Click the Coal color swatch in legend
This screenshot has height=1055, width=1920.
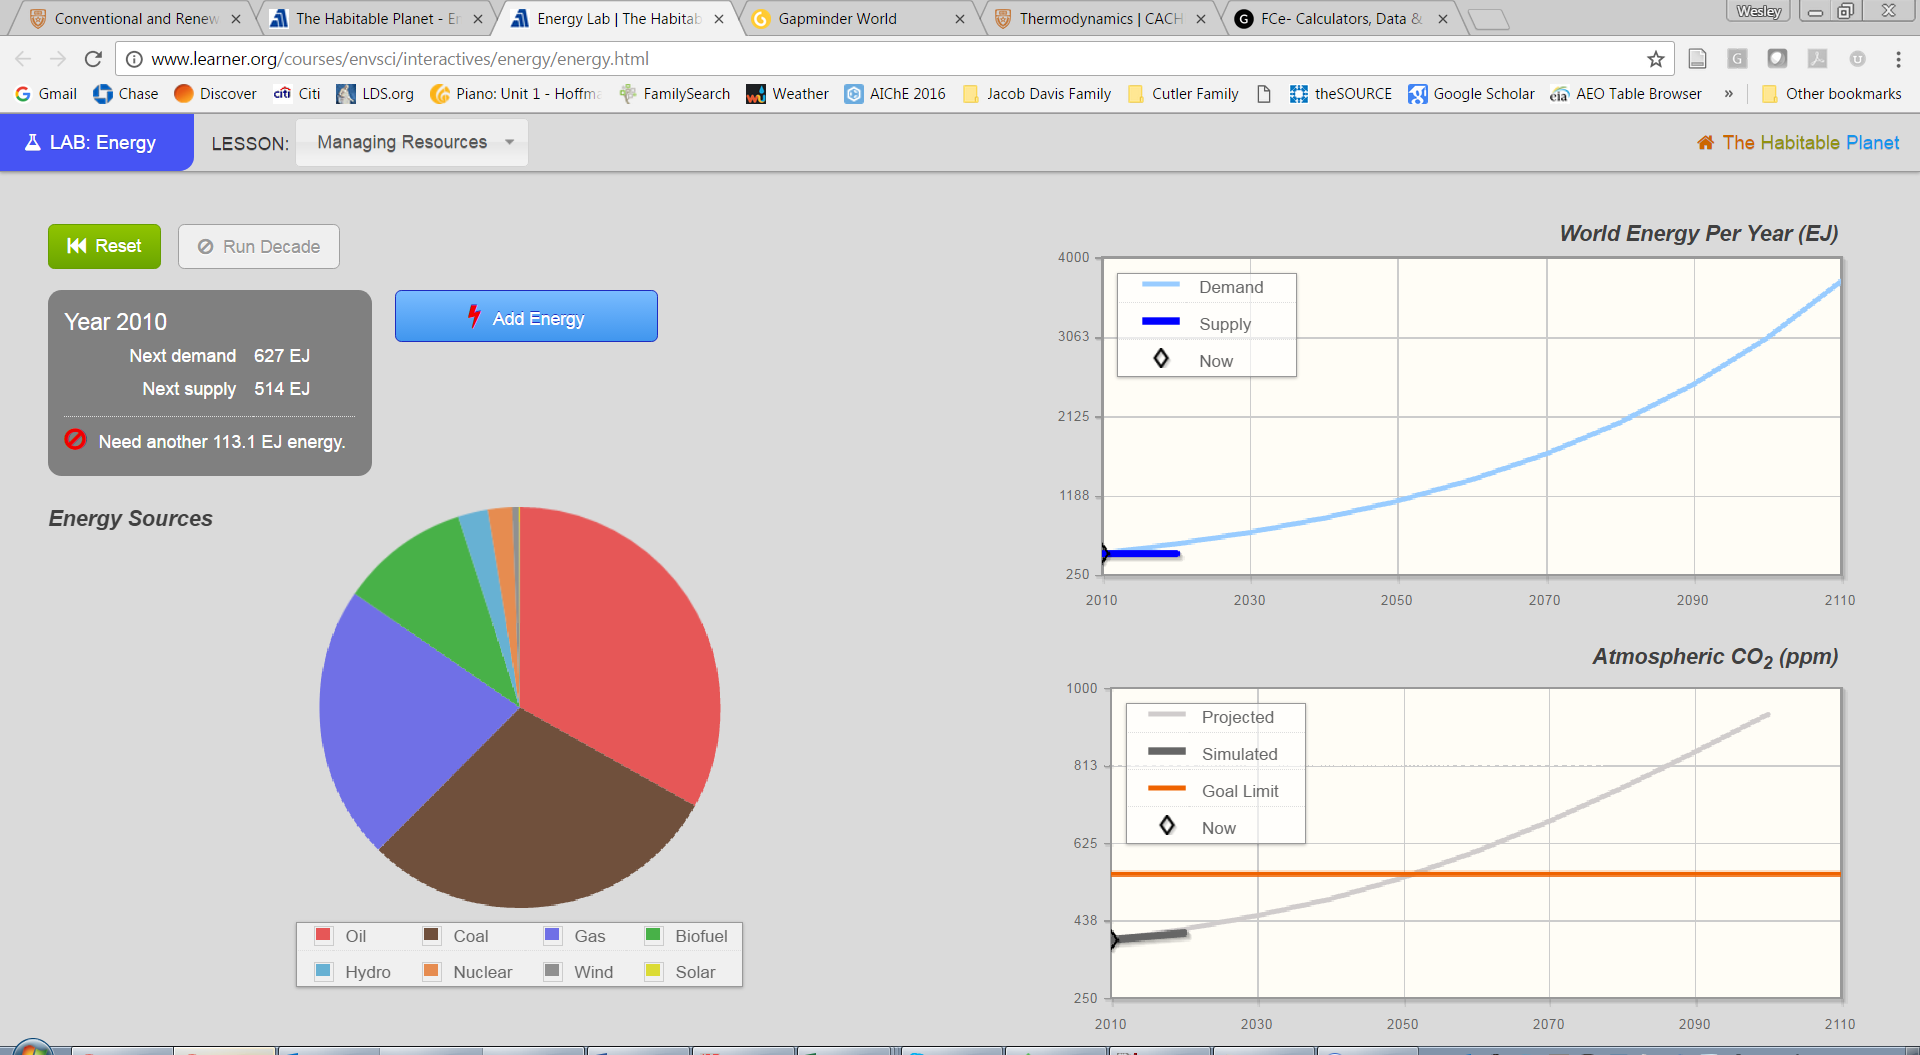pos(432,935)
